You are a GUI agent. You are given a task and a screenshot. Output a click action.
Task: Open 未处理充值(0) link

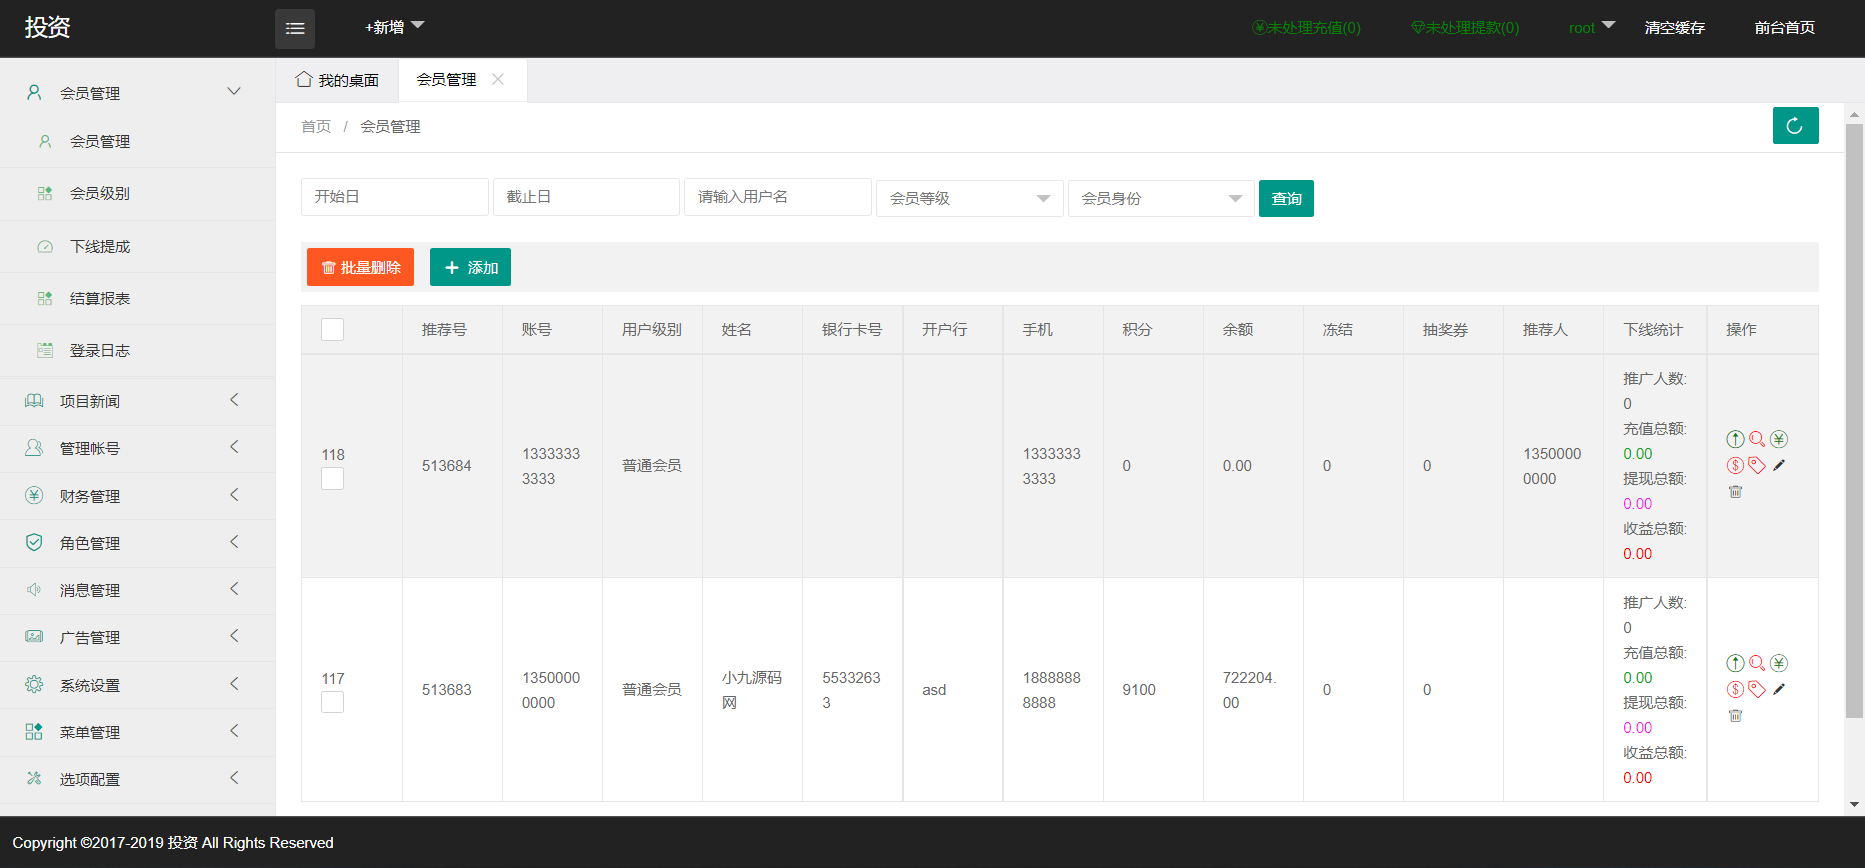pyautogui.click(x=1306, y=27)
